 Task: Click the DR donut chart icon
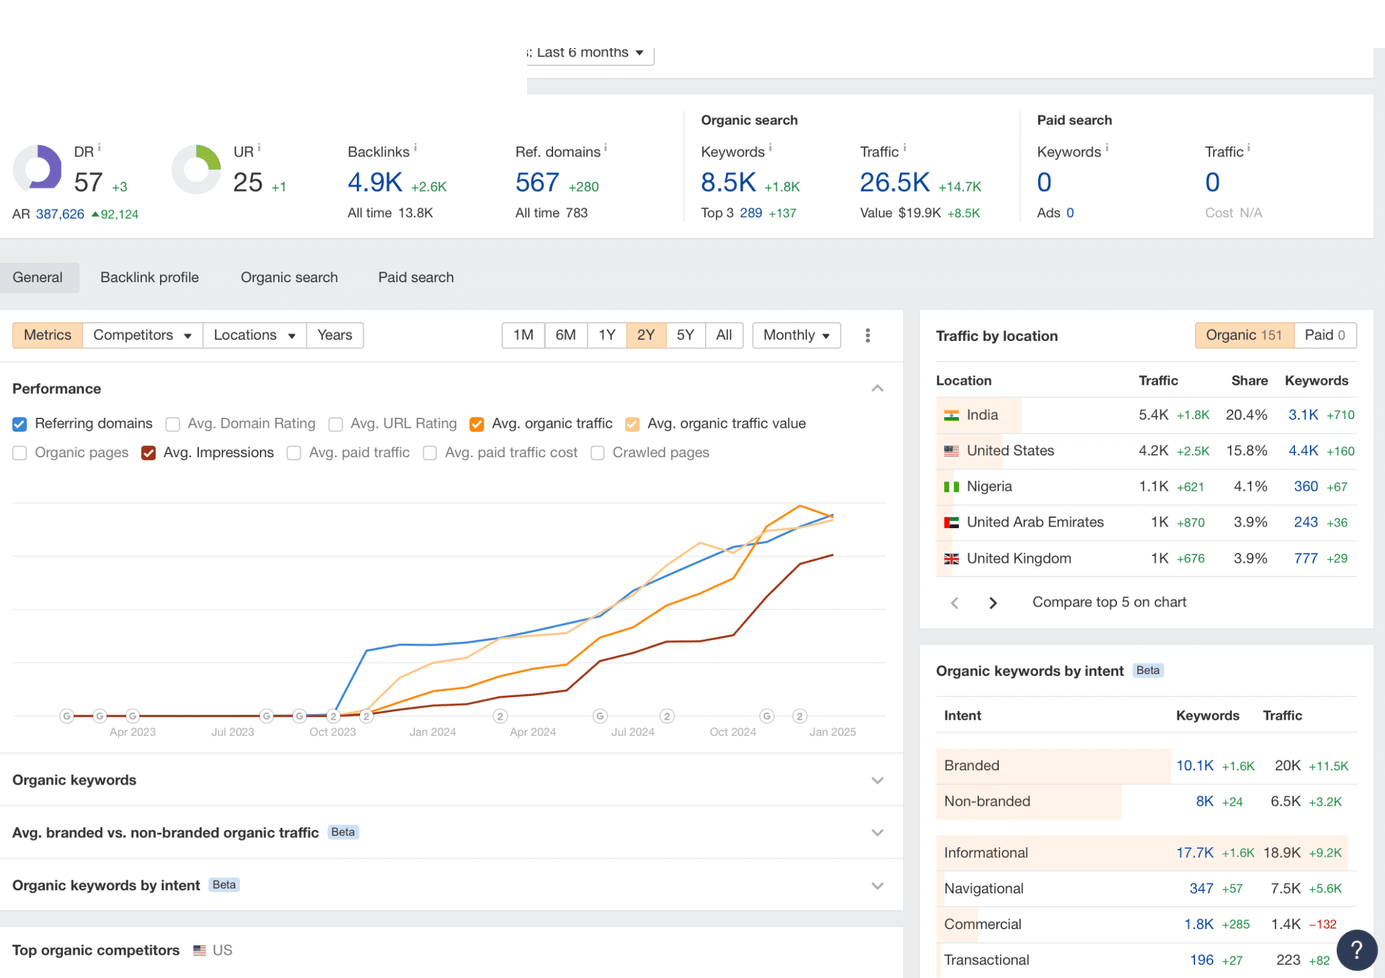(x=37, y=169)
